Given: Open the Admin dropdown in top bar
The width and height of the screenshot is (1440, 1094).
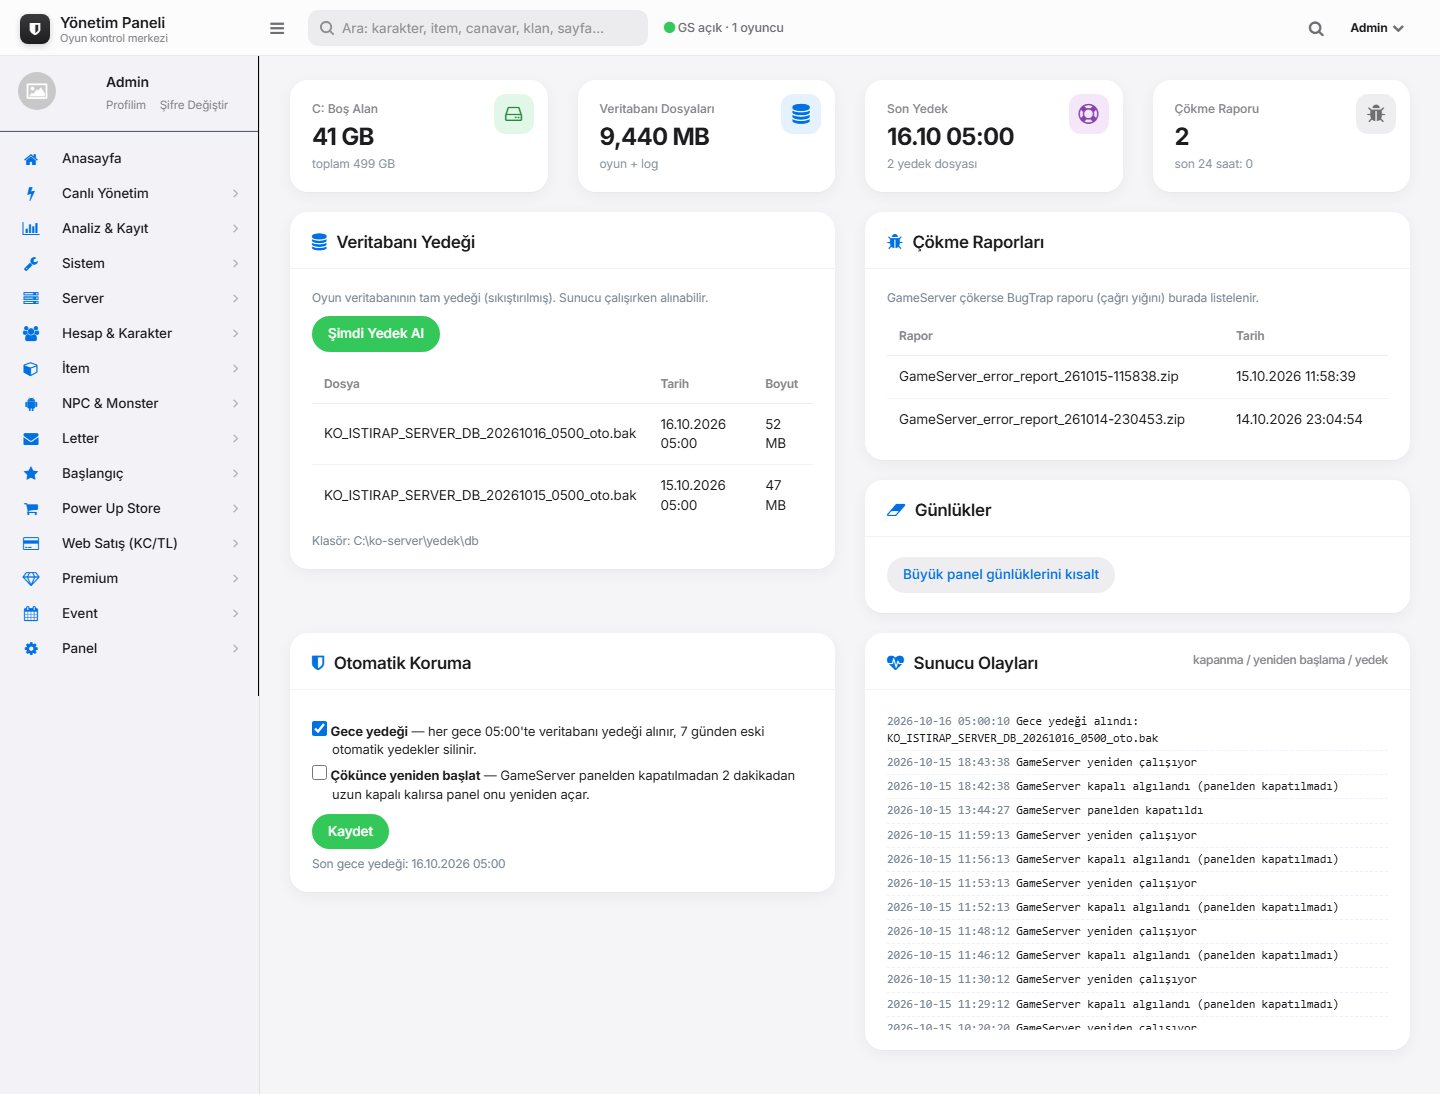Looking at the screenshot, I should tap(1377, 28).
